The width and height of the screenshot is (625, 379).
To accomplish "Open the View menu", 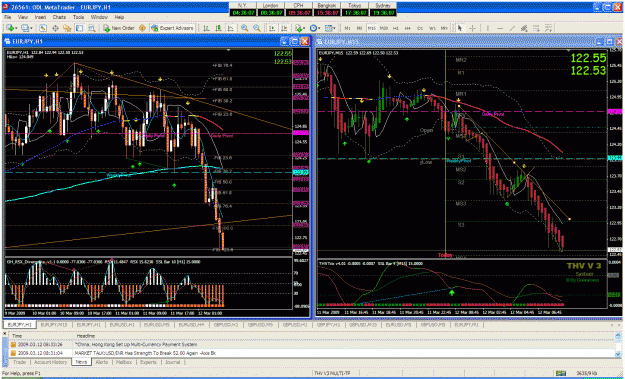I will click(23, 17).
